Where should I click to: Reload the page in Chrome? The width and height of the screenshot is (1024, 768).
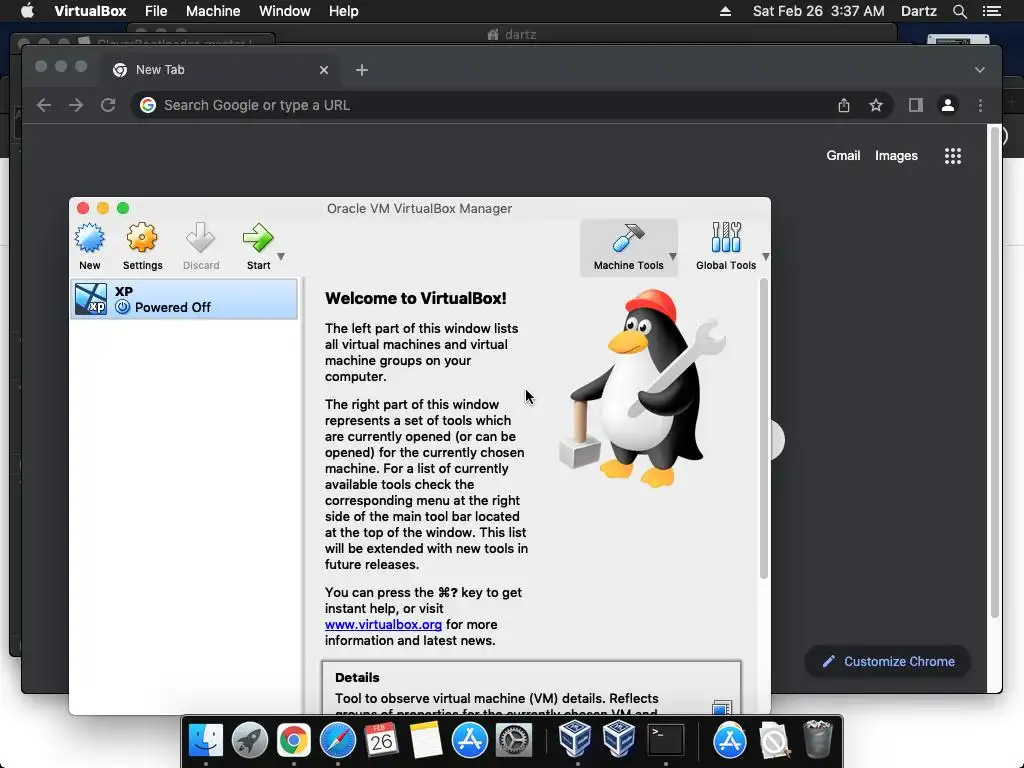tap(108, 105)
